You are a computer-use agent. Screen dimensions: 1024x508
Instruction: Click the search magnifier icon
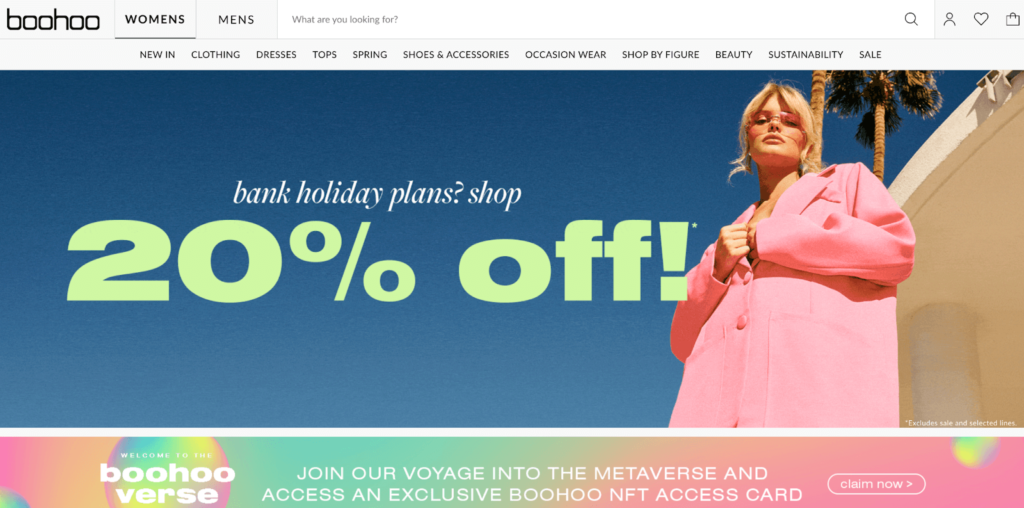point(911,20)
